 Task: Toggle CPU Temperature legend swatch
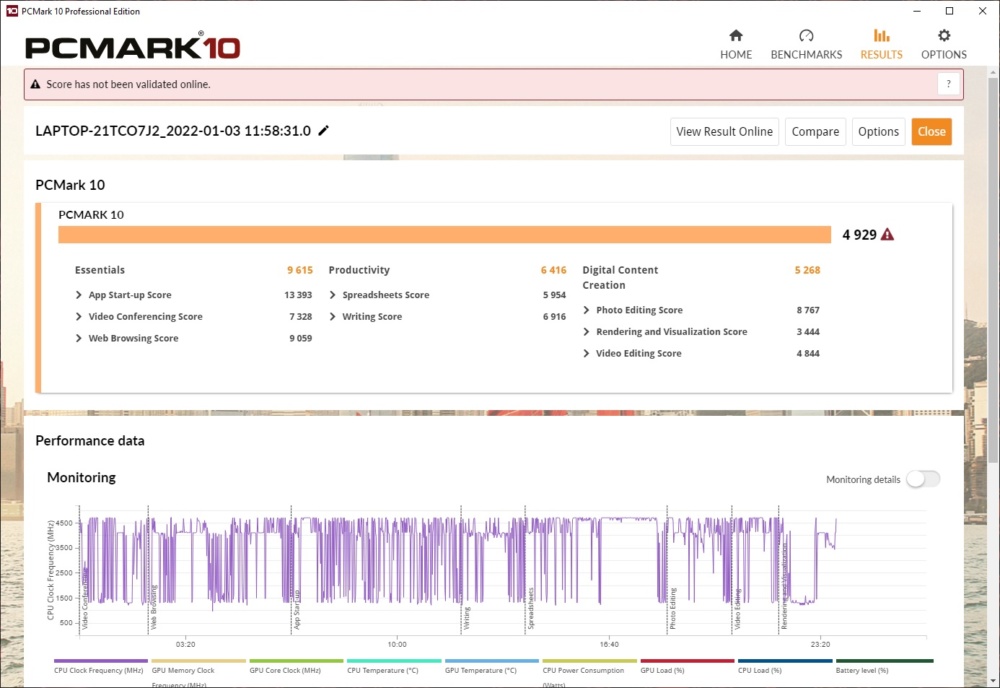pos(394,661)
